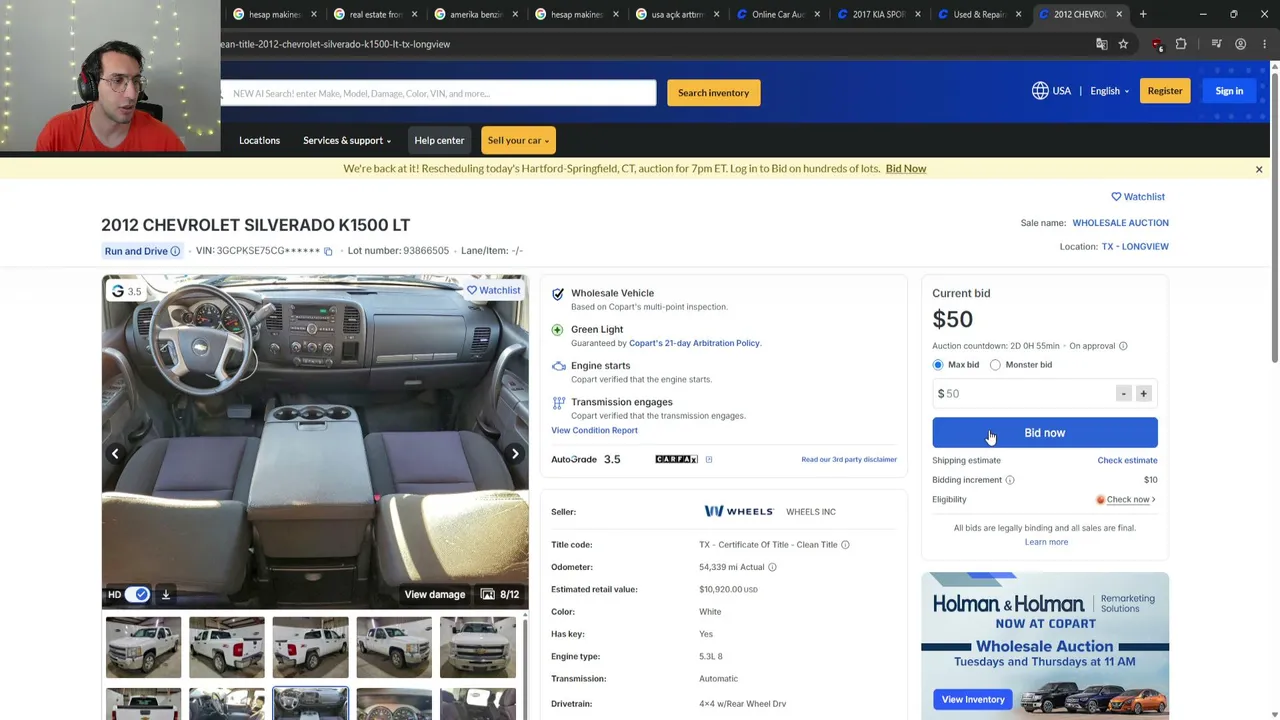Click View Inventory in the Holman ad
This screenshot has height=720, width=1280.
click(x=973, y=700)
